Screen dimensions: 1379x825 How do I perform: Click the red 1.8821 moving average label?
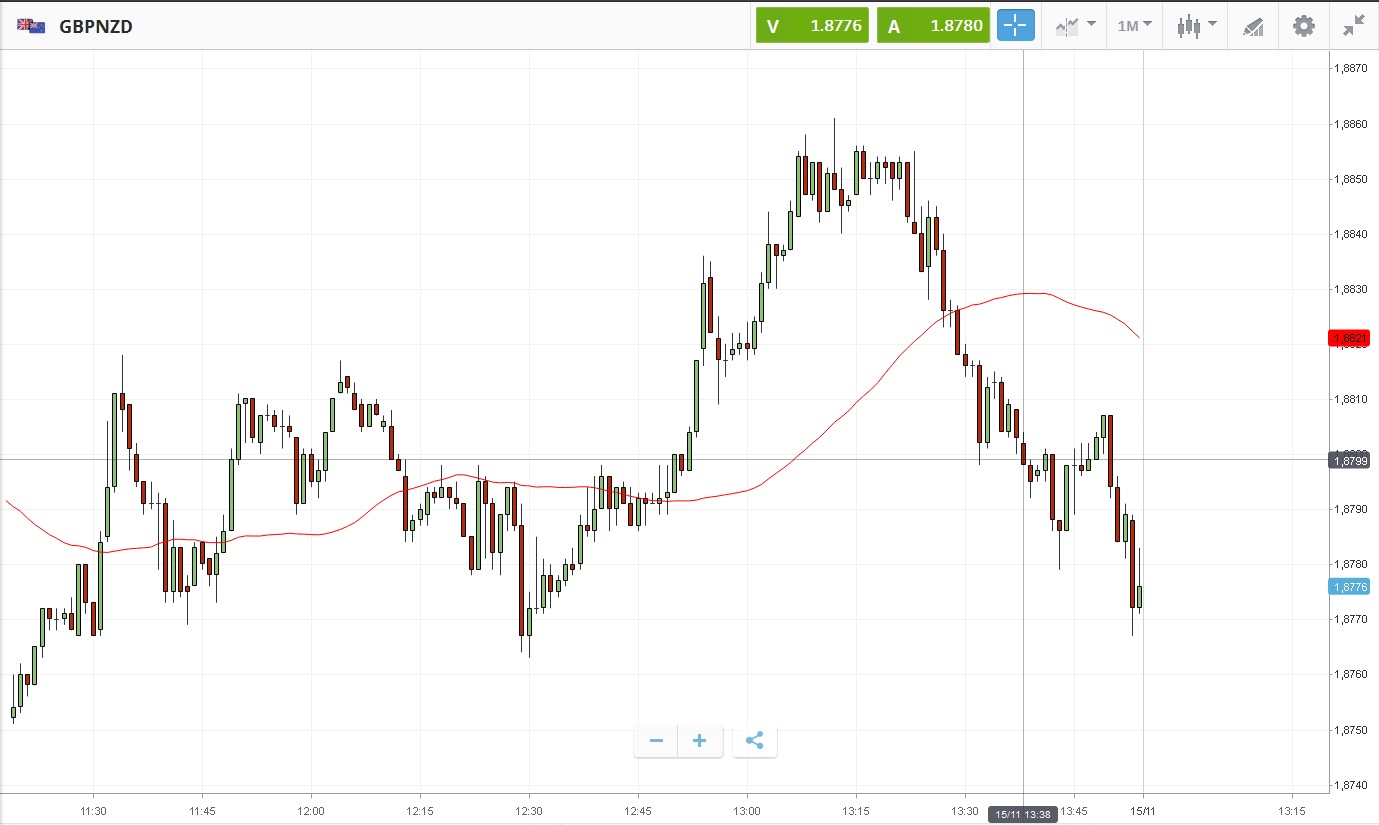(x=1348, y=338)
